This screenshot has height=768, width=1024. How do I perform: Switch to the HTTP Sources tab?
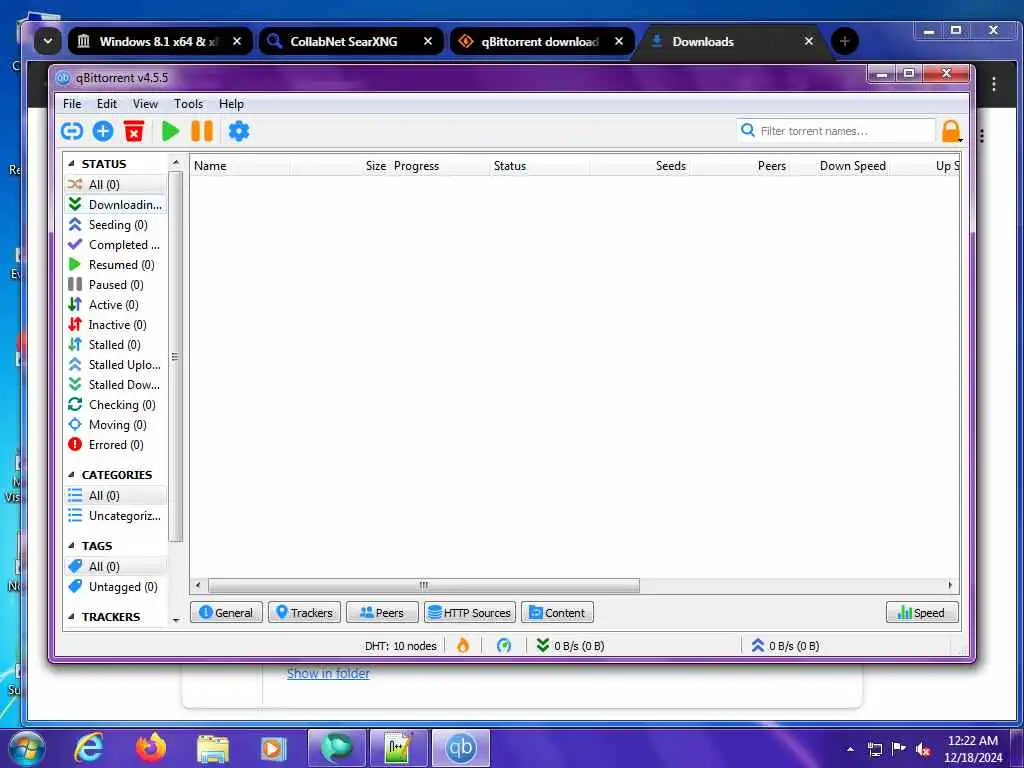(x=470, y=613)
